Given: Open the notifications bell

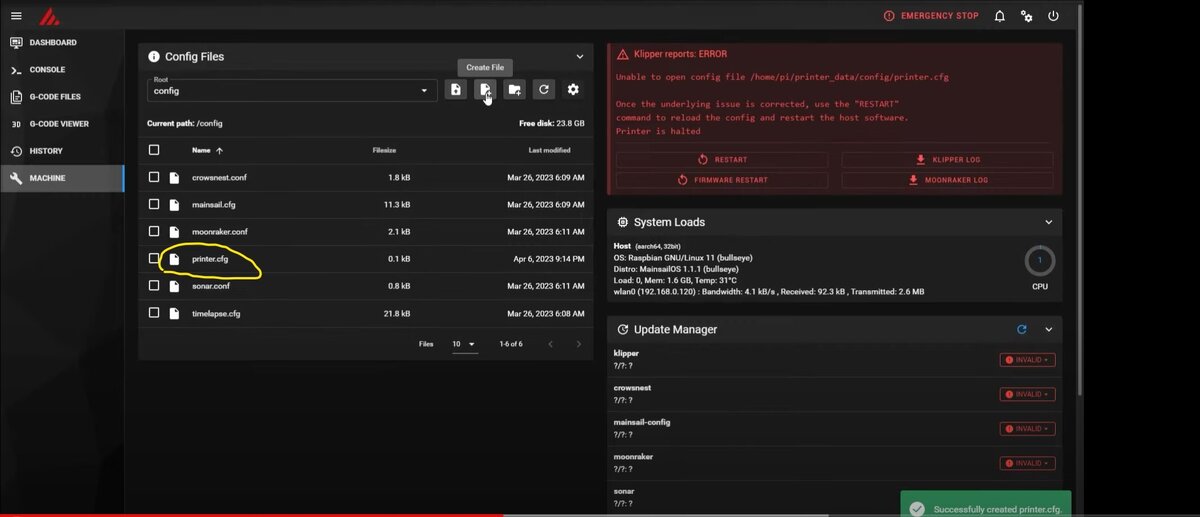Looking at the screenshot, I should click(999, 16).
